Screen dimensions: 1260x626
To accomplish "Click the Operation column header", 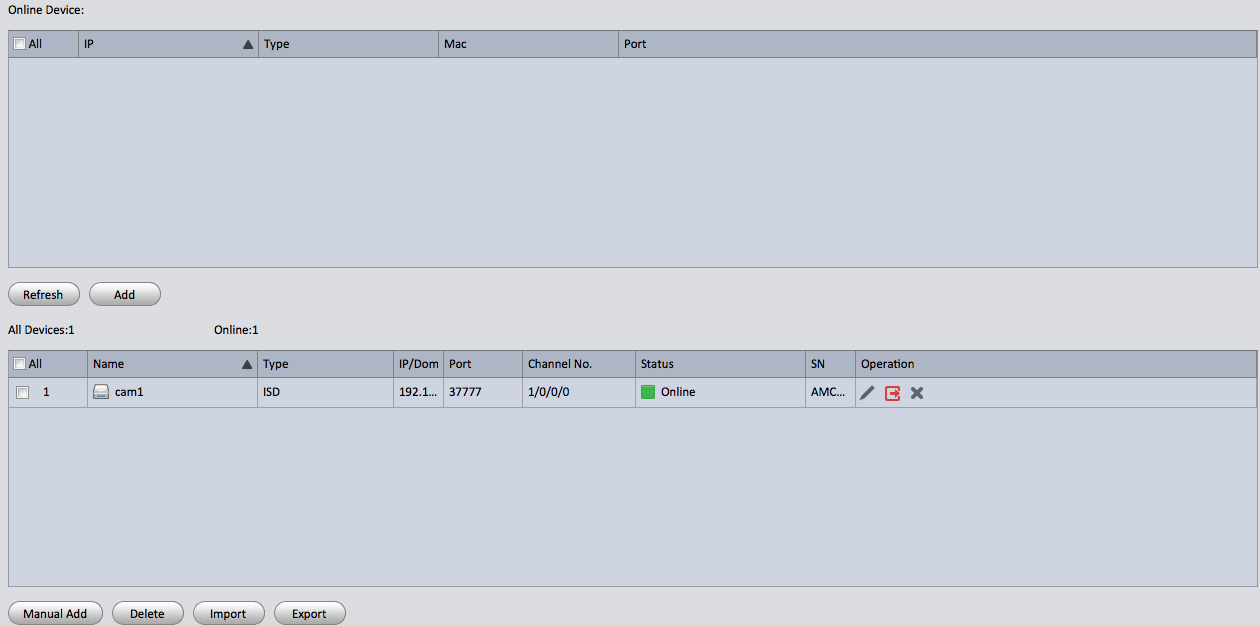I will pyautogui.click(x=1056, y=364).
